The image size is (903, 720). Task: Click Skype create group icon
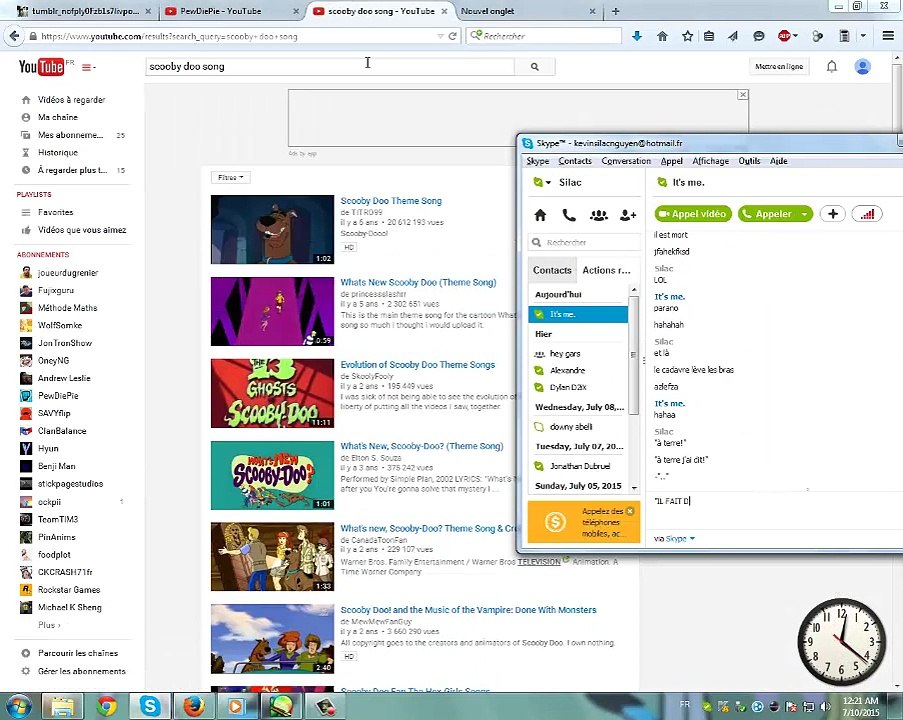598,215
